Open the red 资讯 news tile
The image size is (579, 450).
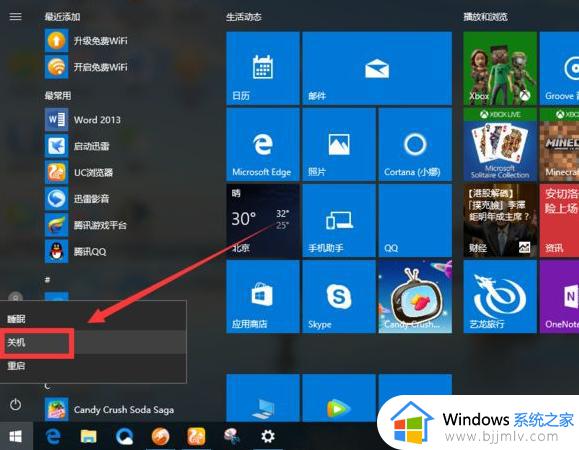[559, 220]
